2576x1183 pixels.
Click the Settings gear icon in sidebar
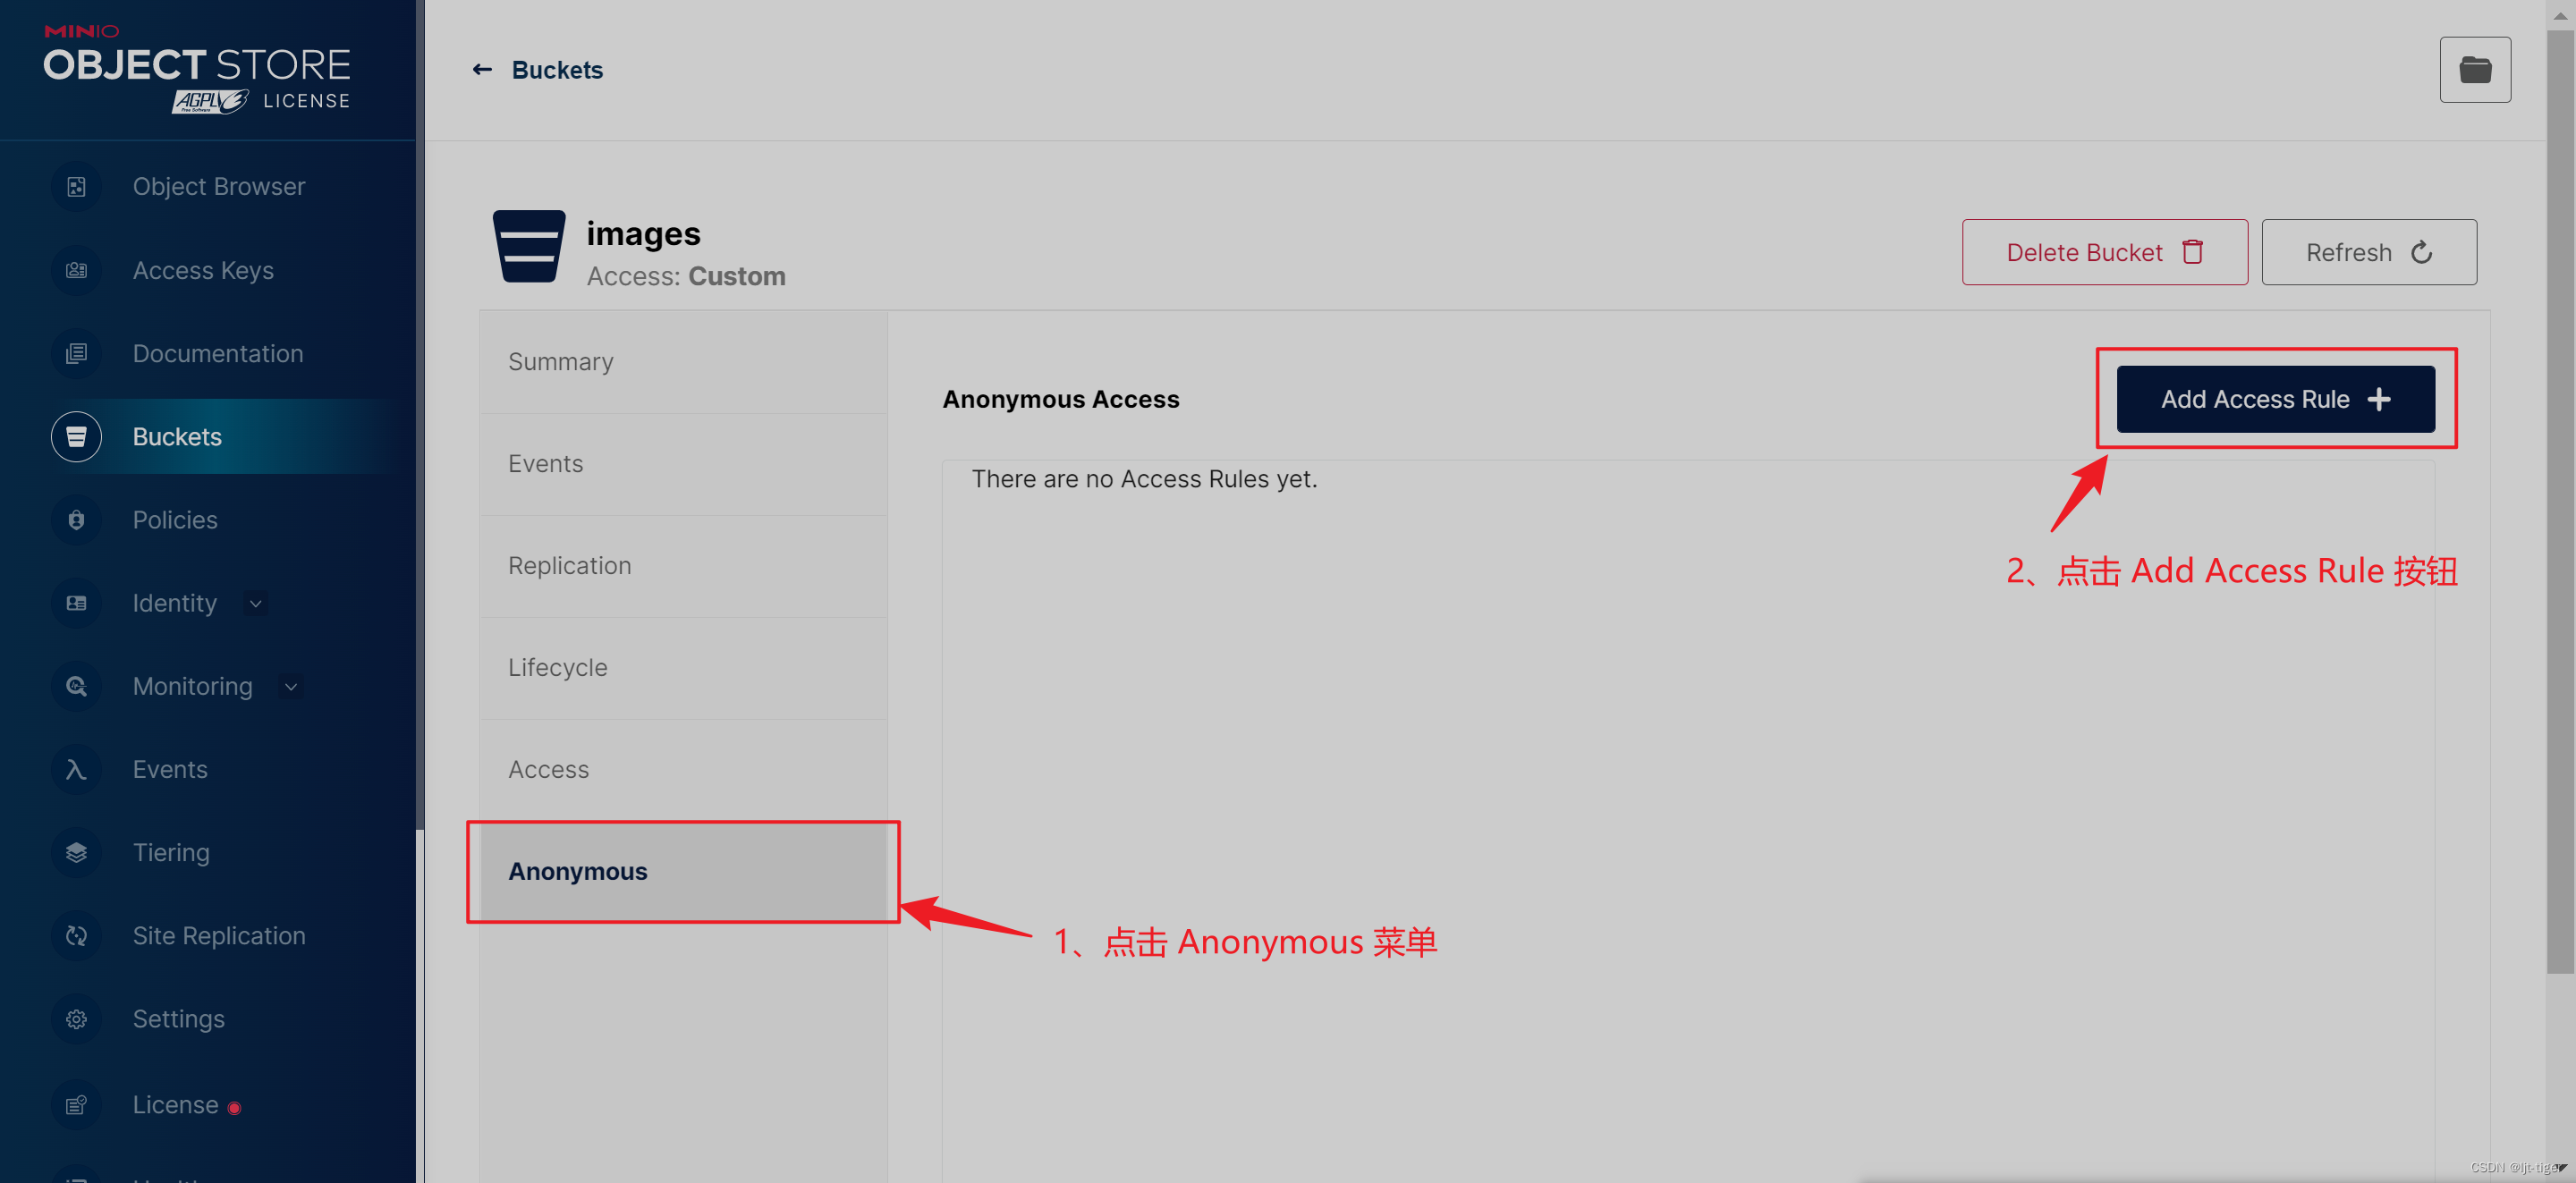75,1018
